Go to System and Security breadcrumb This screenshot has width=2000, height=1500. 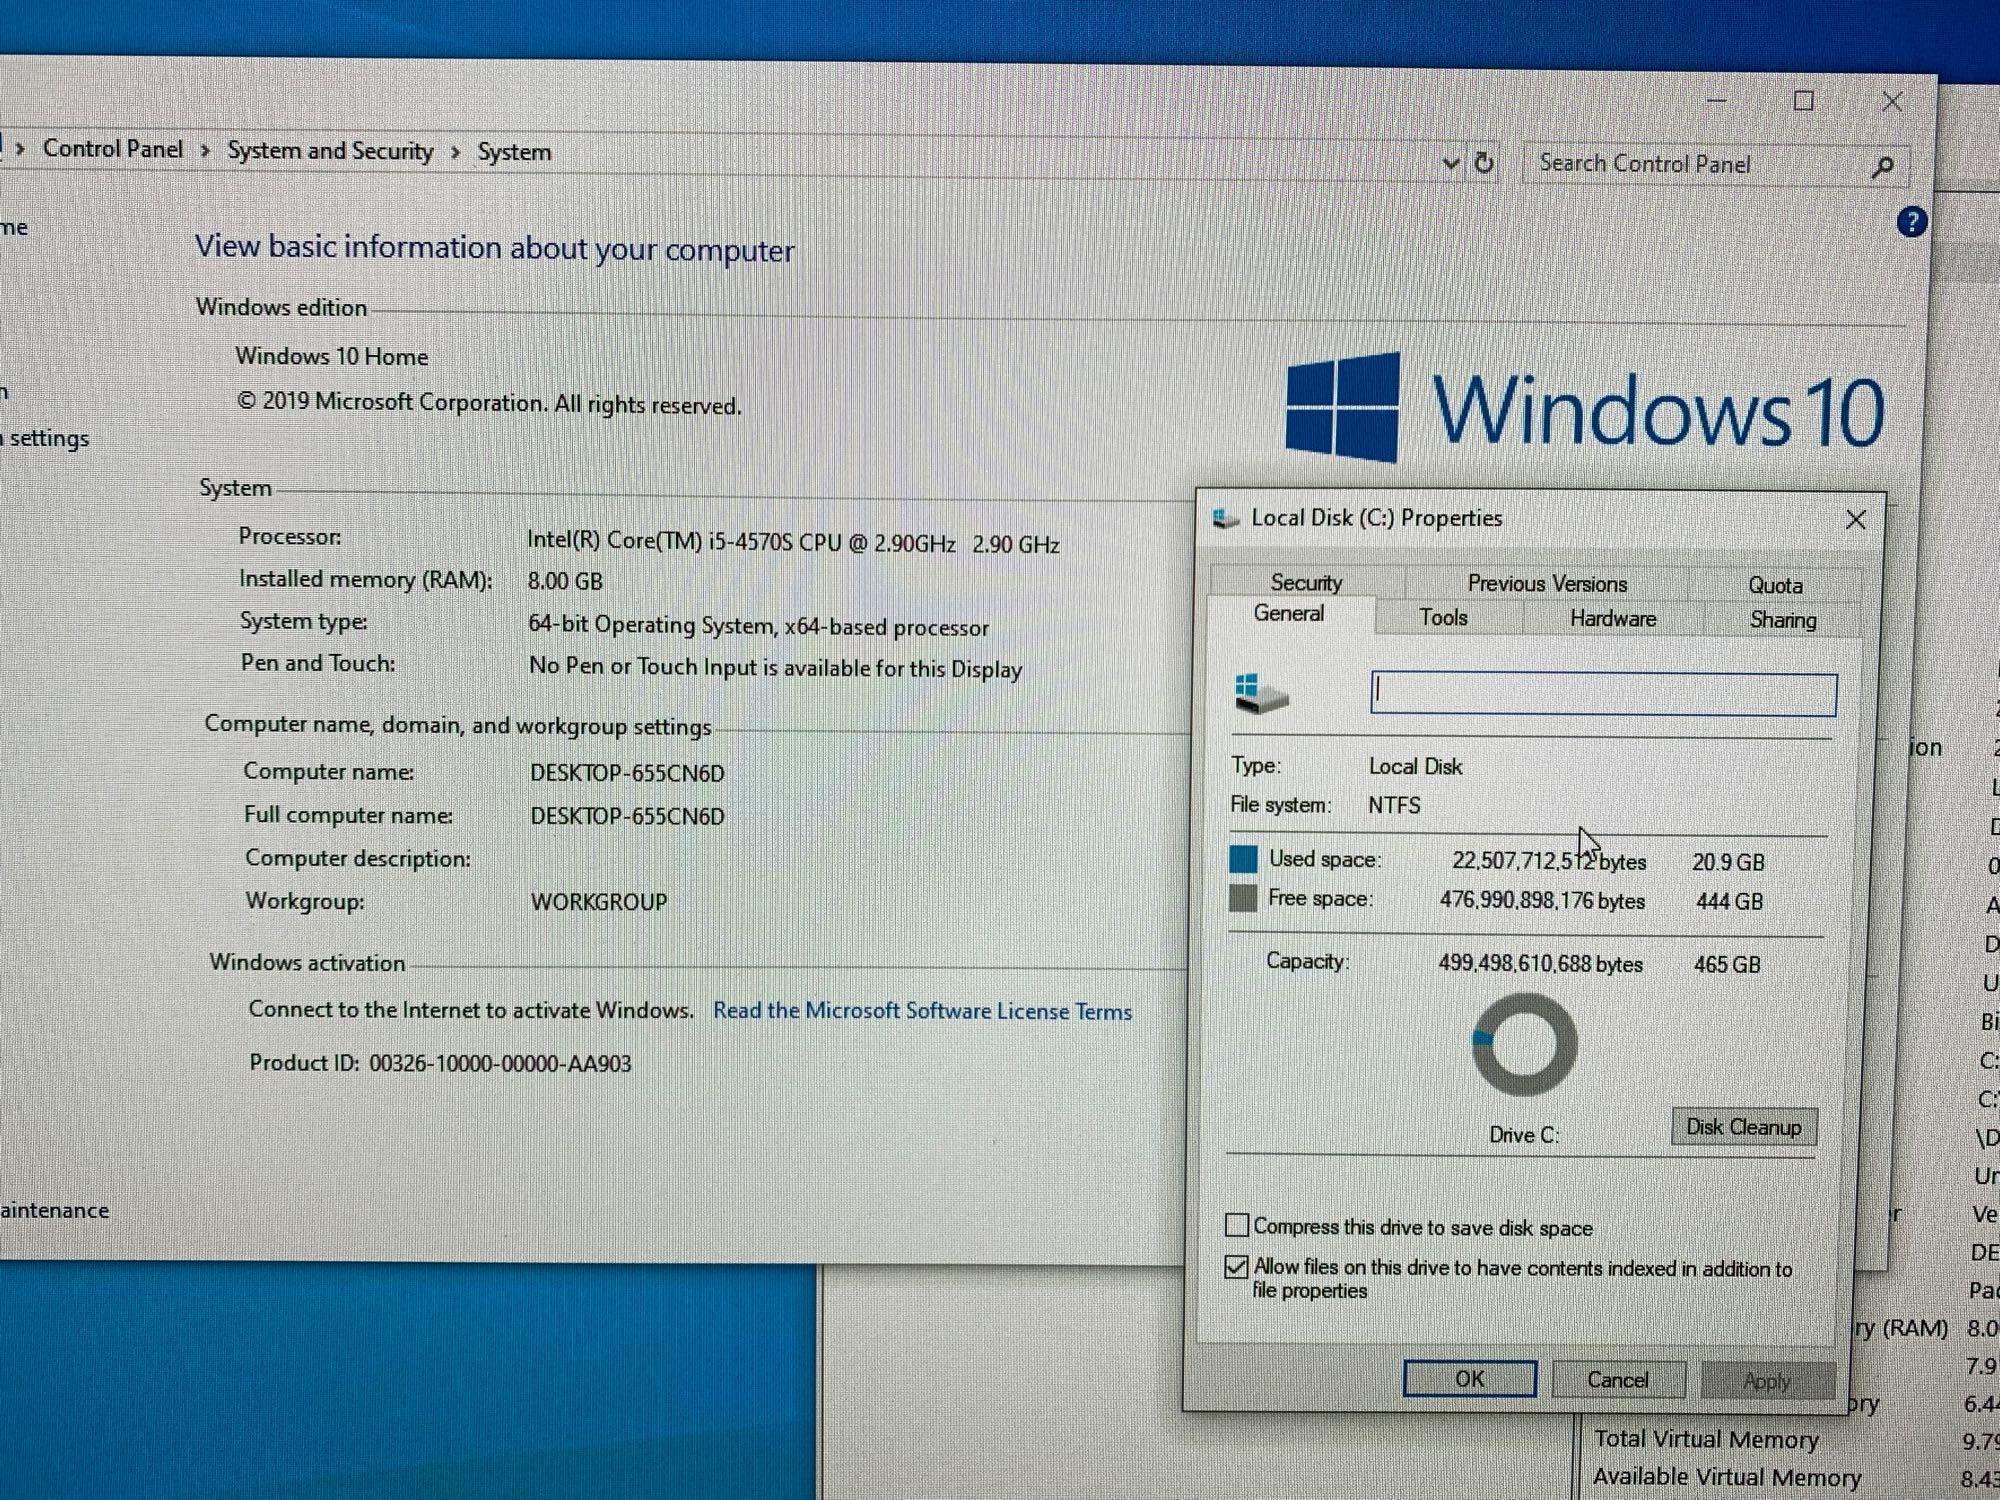pos(330,151)
